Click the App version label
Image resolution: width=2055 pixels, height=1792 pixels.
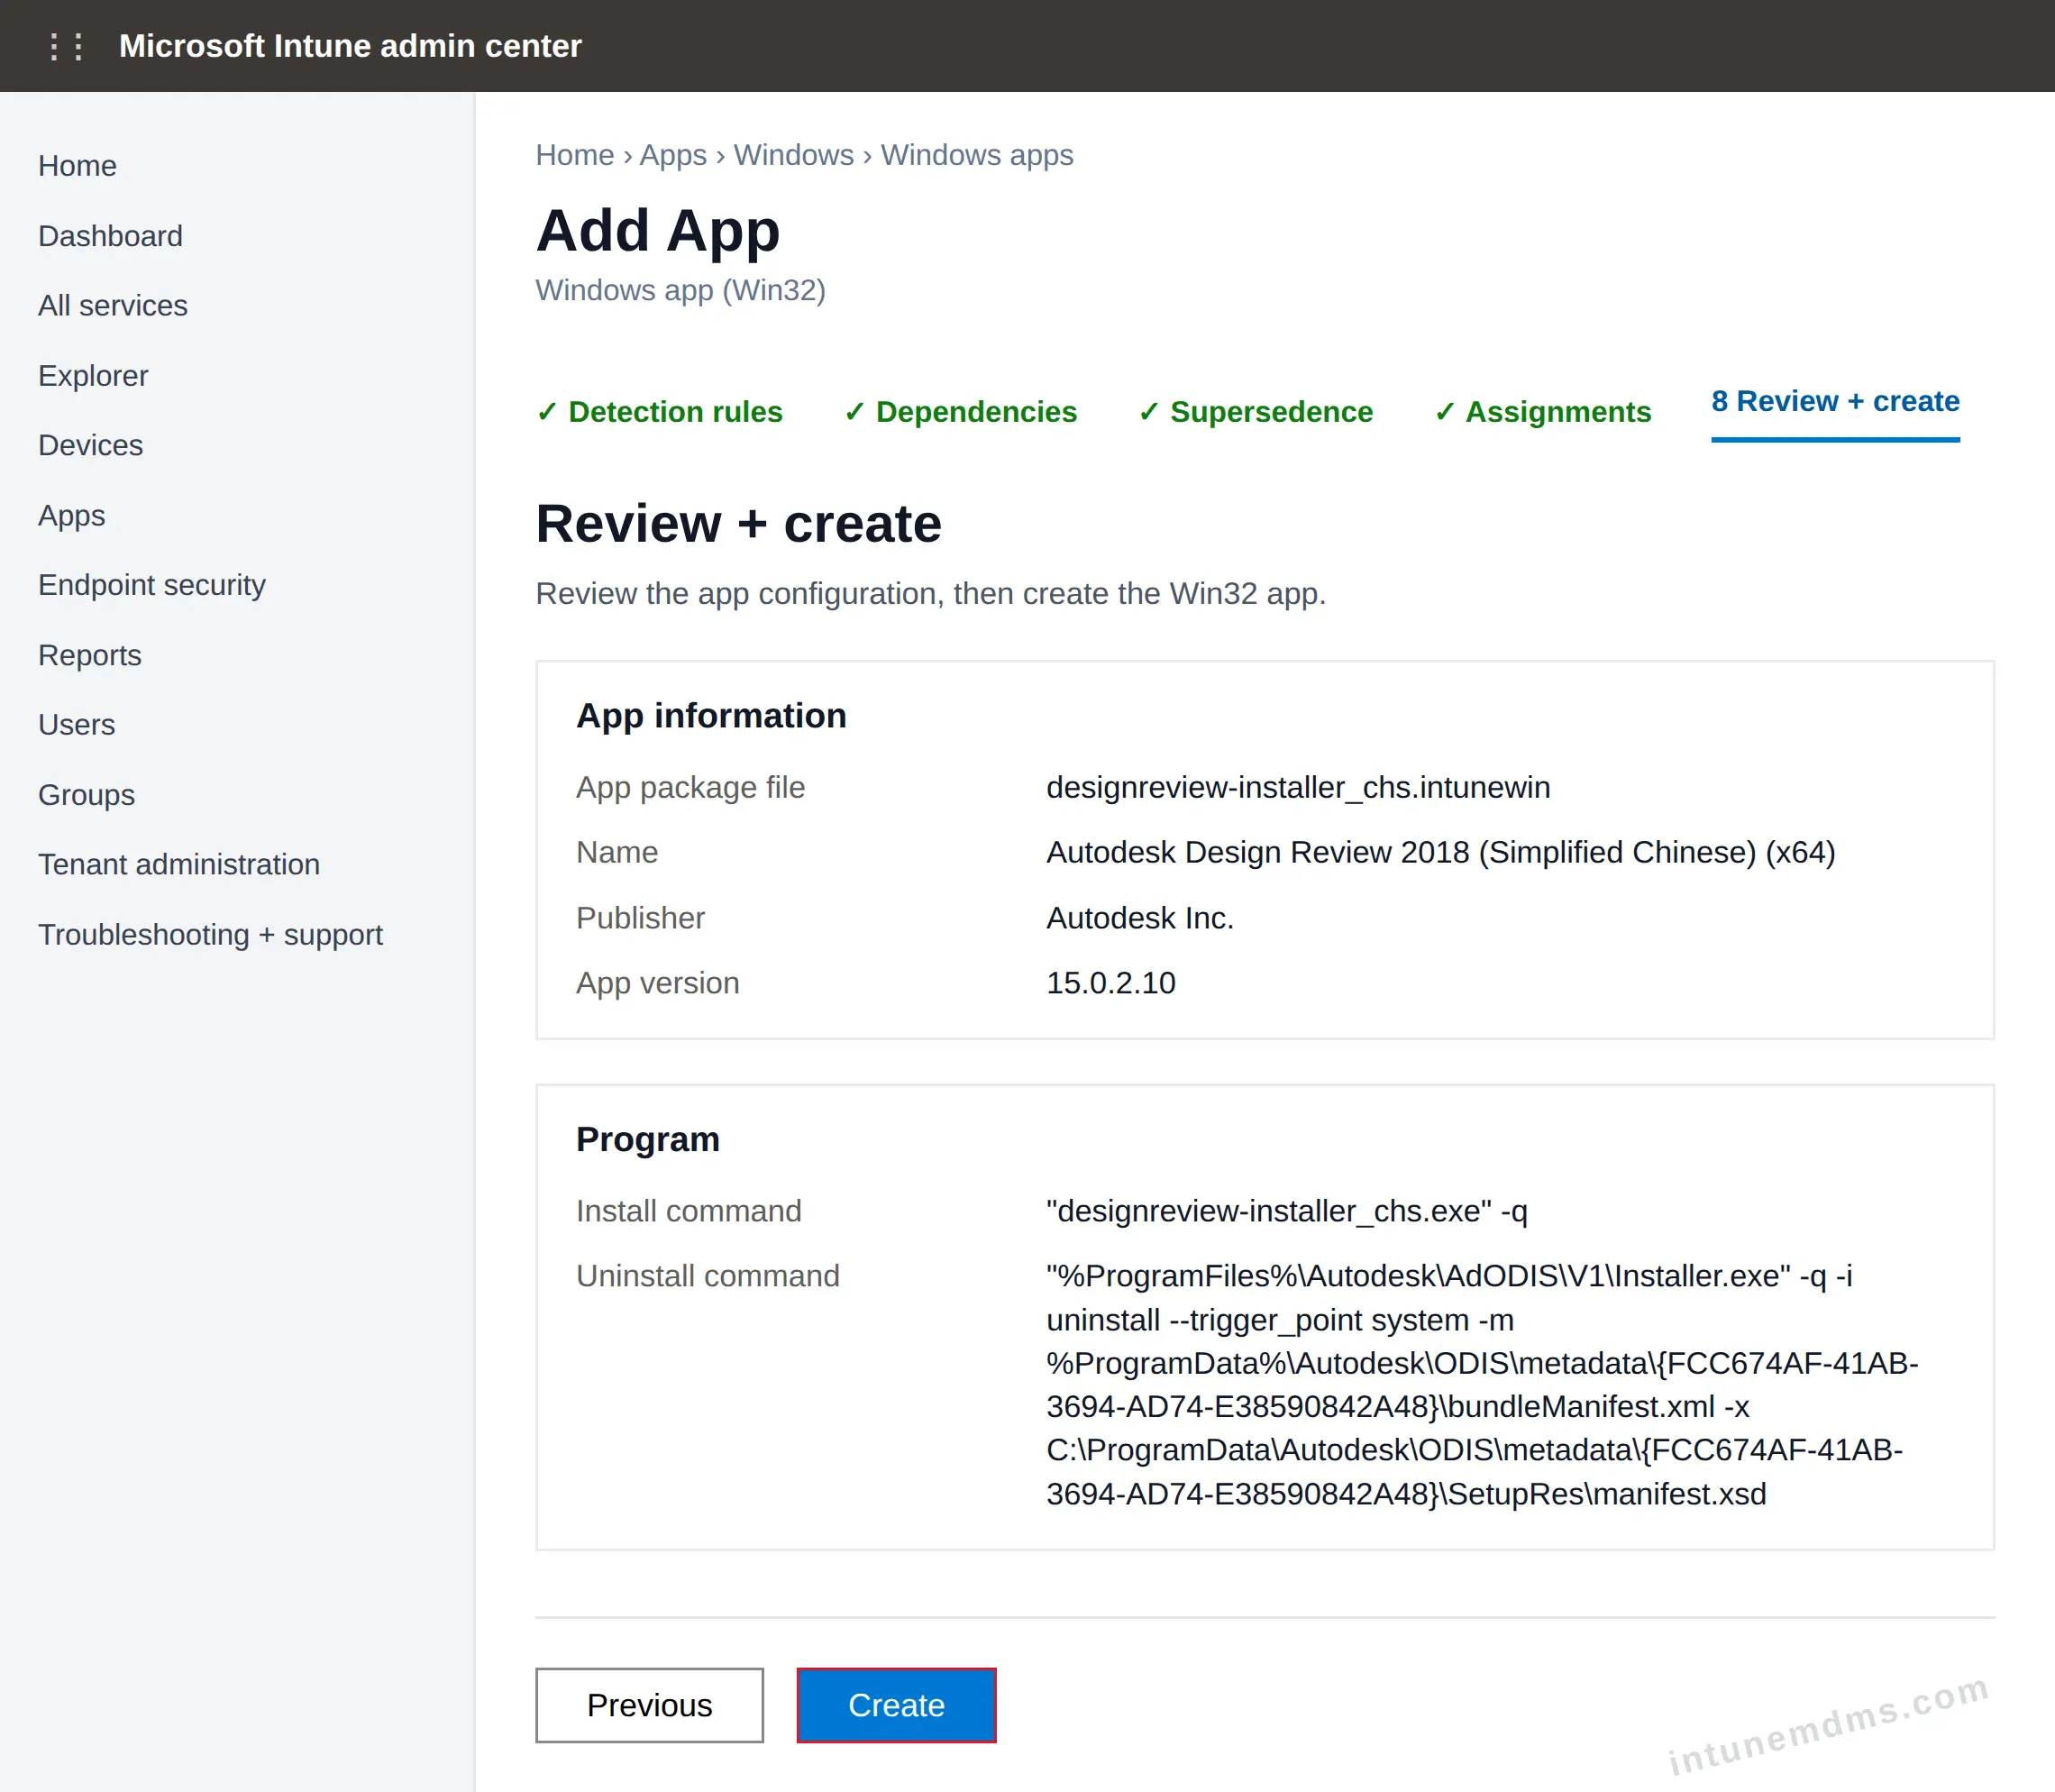point(658,983)
